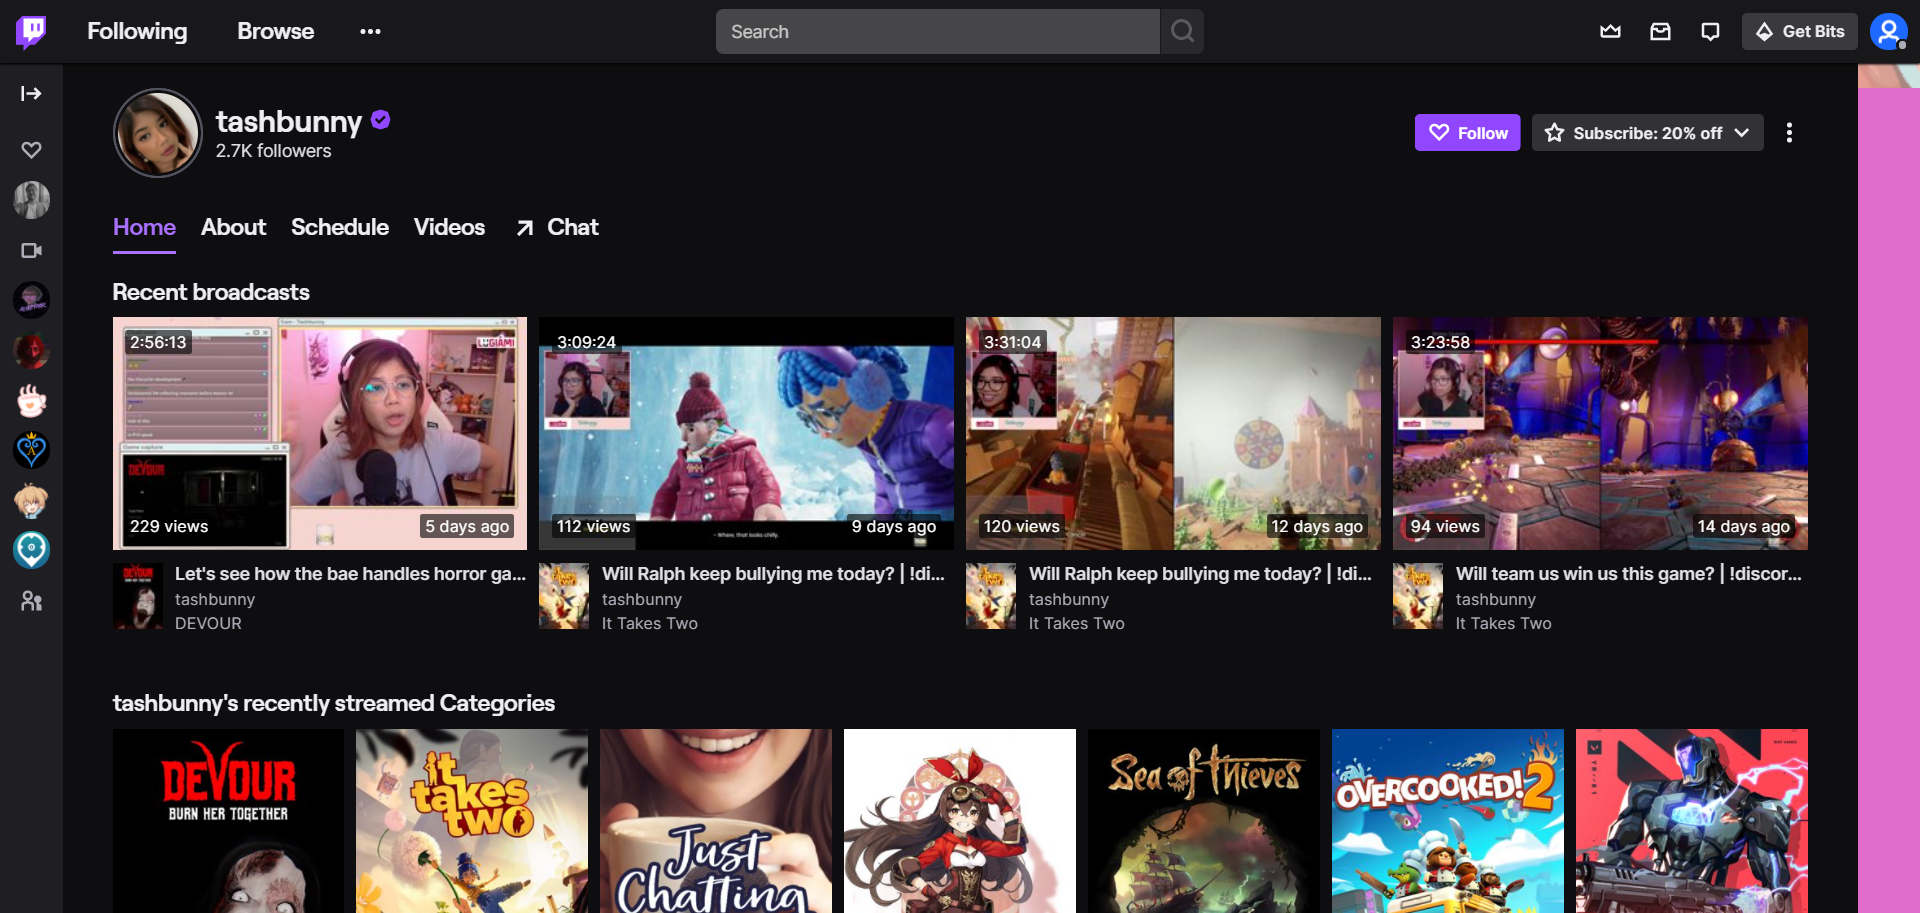
Task: Open the three-dot navigation menu in top bar
Action: 370,32
